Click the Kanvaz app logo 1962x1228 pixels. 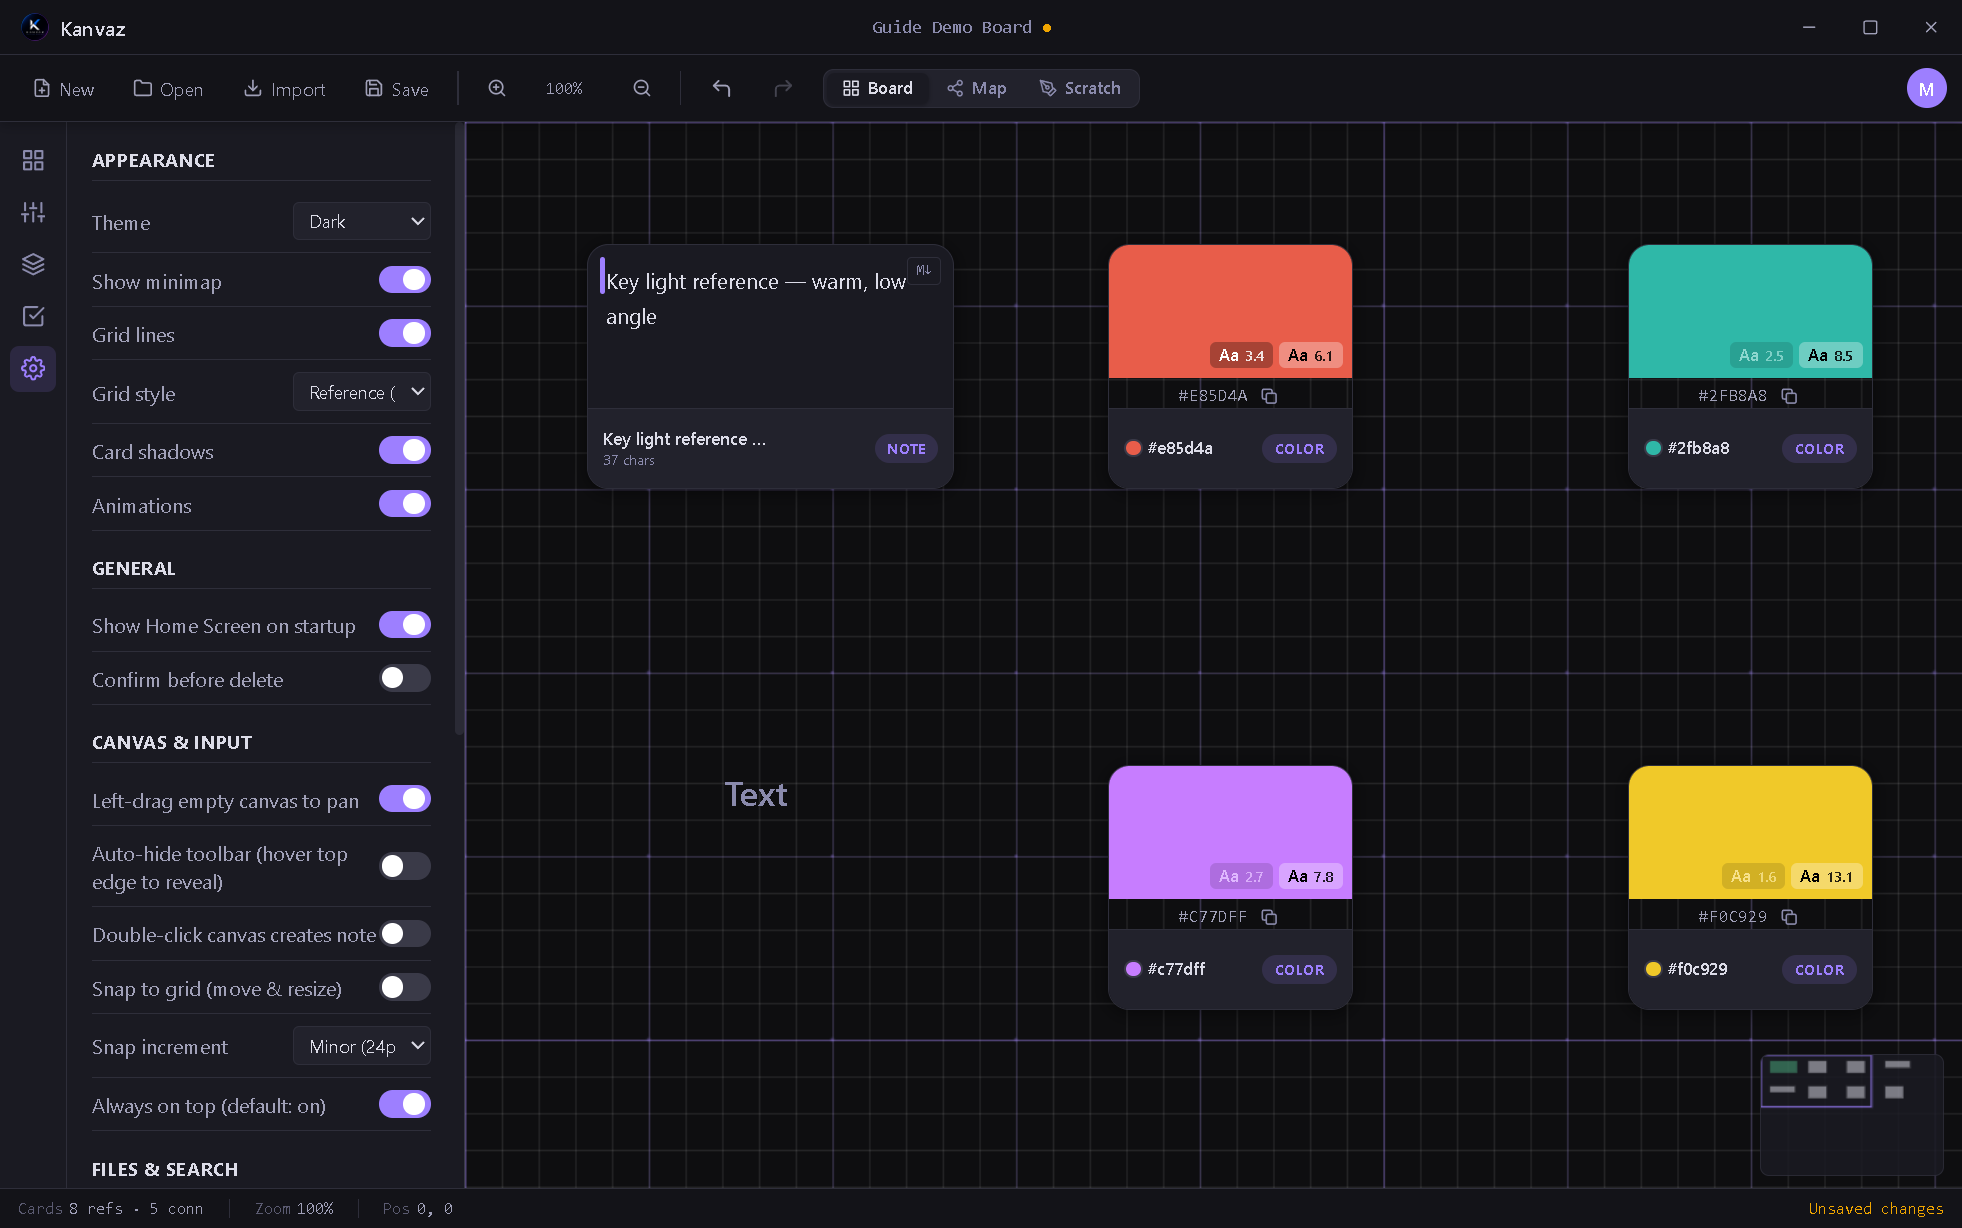[34, 27]
